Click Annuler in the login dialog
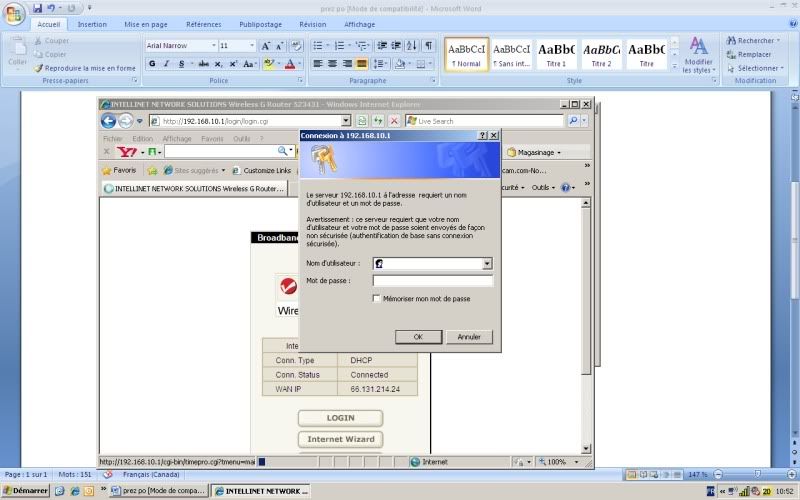 point(469,337)
